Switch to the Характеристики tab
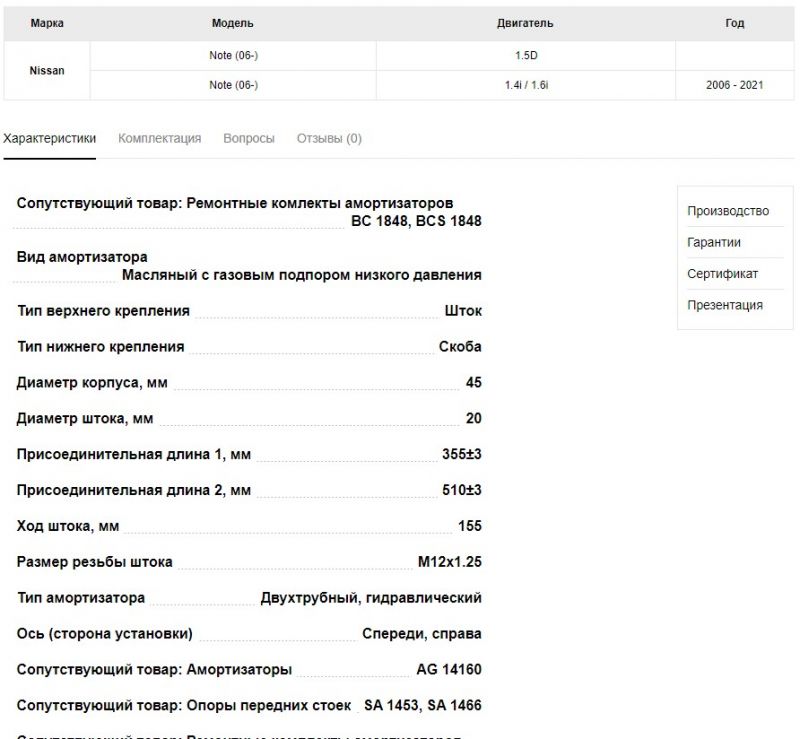 click(50, 138)
